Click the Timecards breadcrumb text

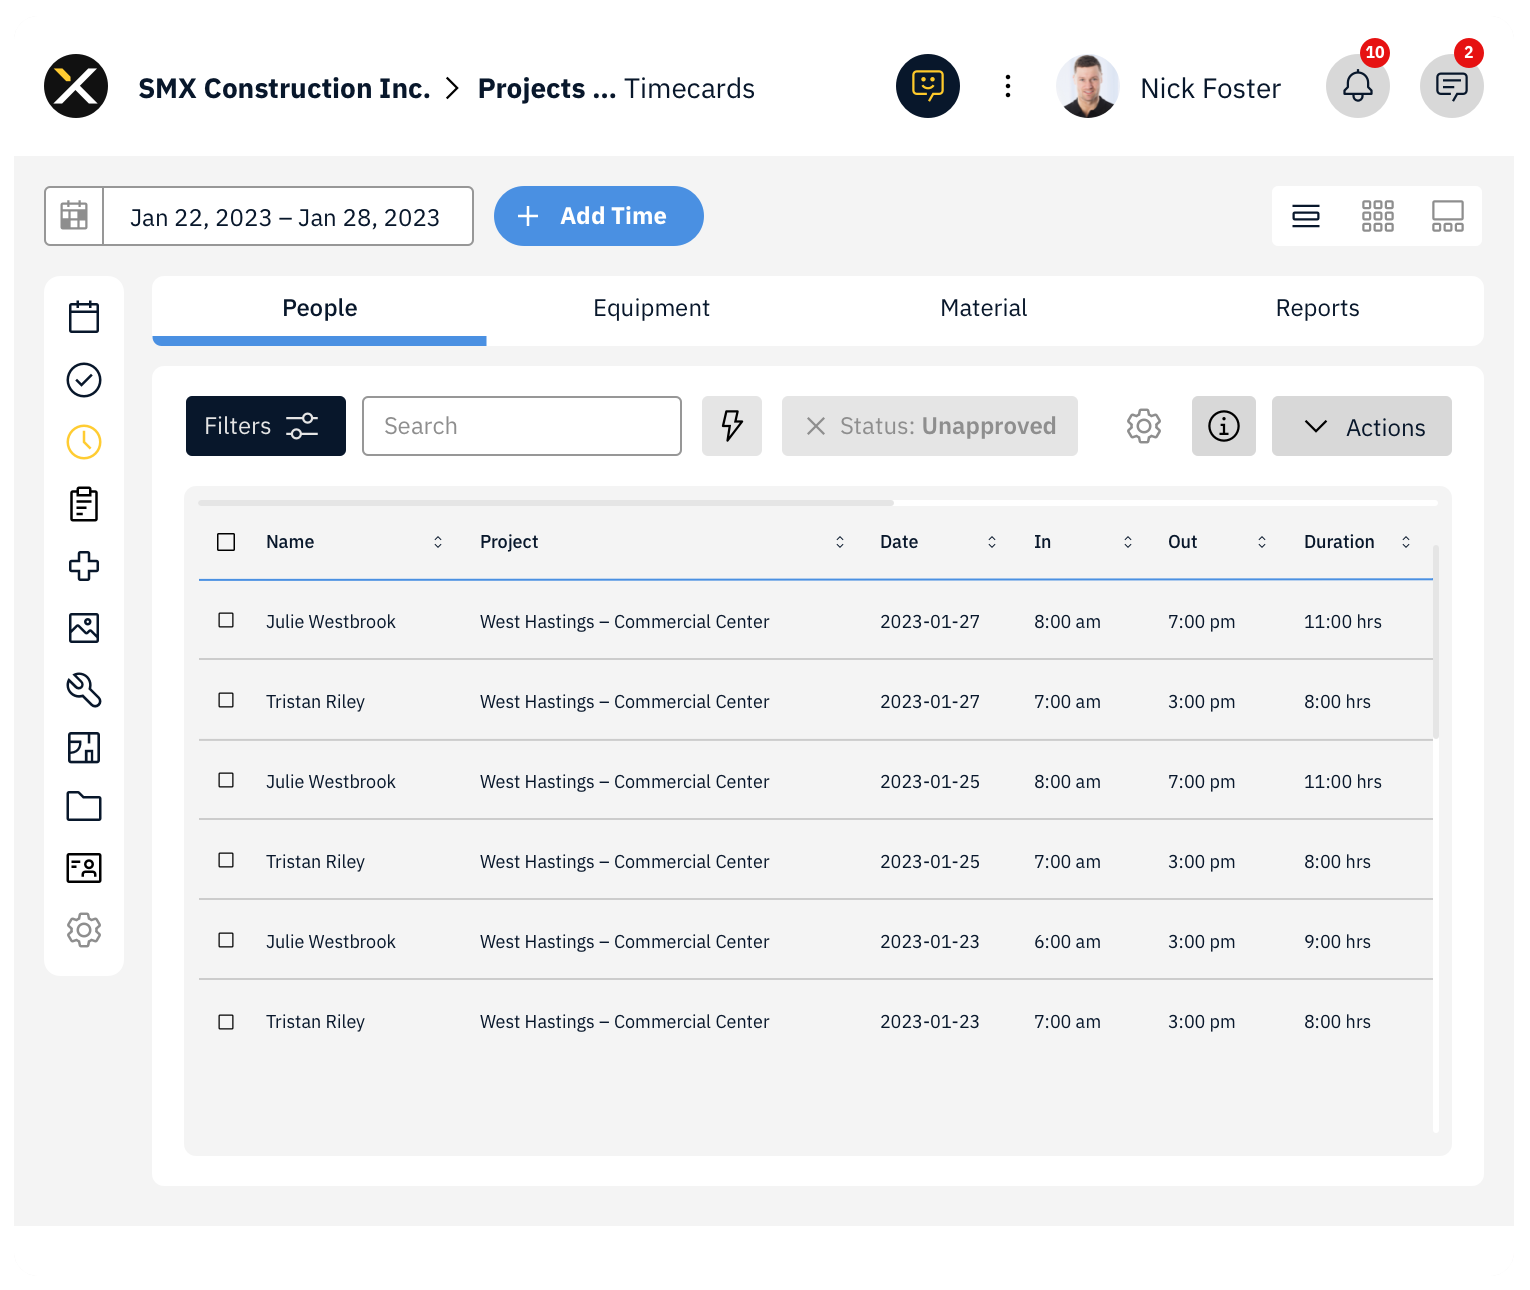690,88
